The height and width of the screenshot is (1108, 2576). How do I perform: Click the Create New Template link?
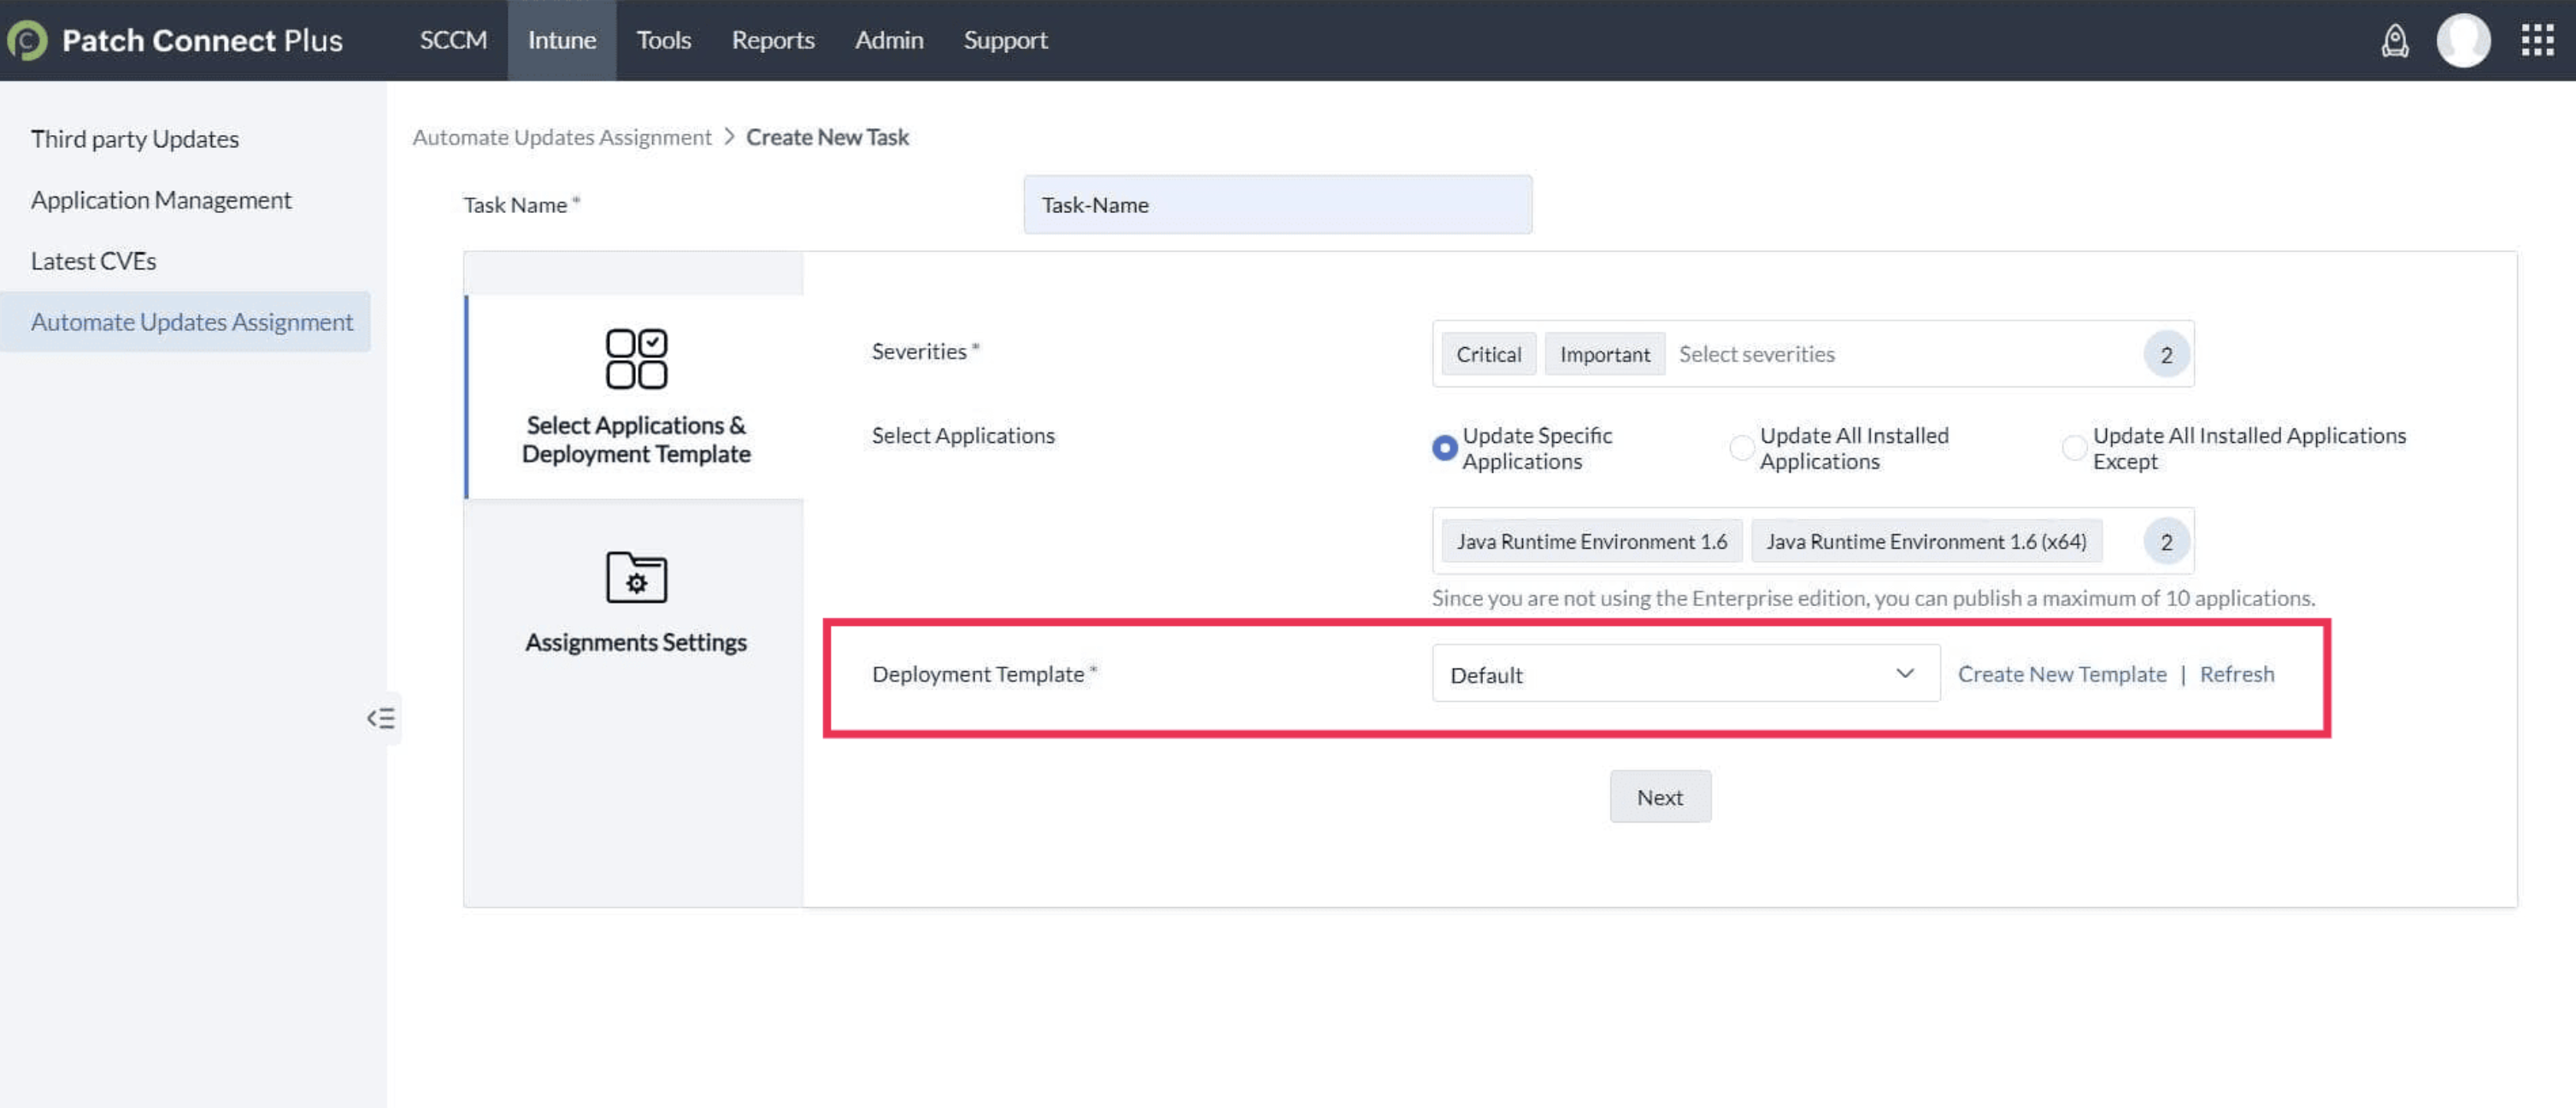click(2061, 675)
